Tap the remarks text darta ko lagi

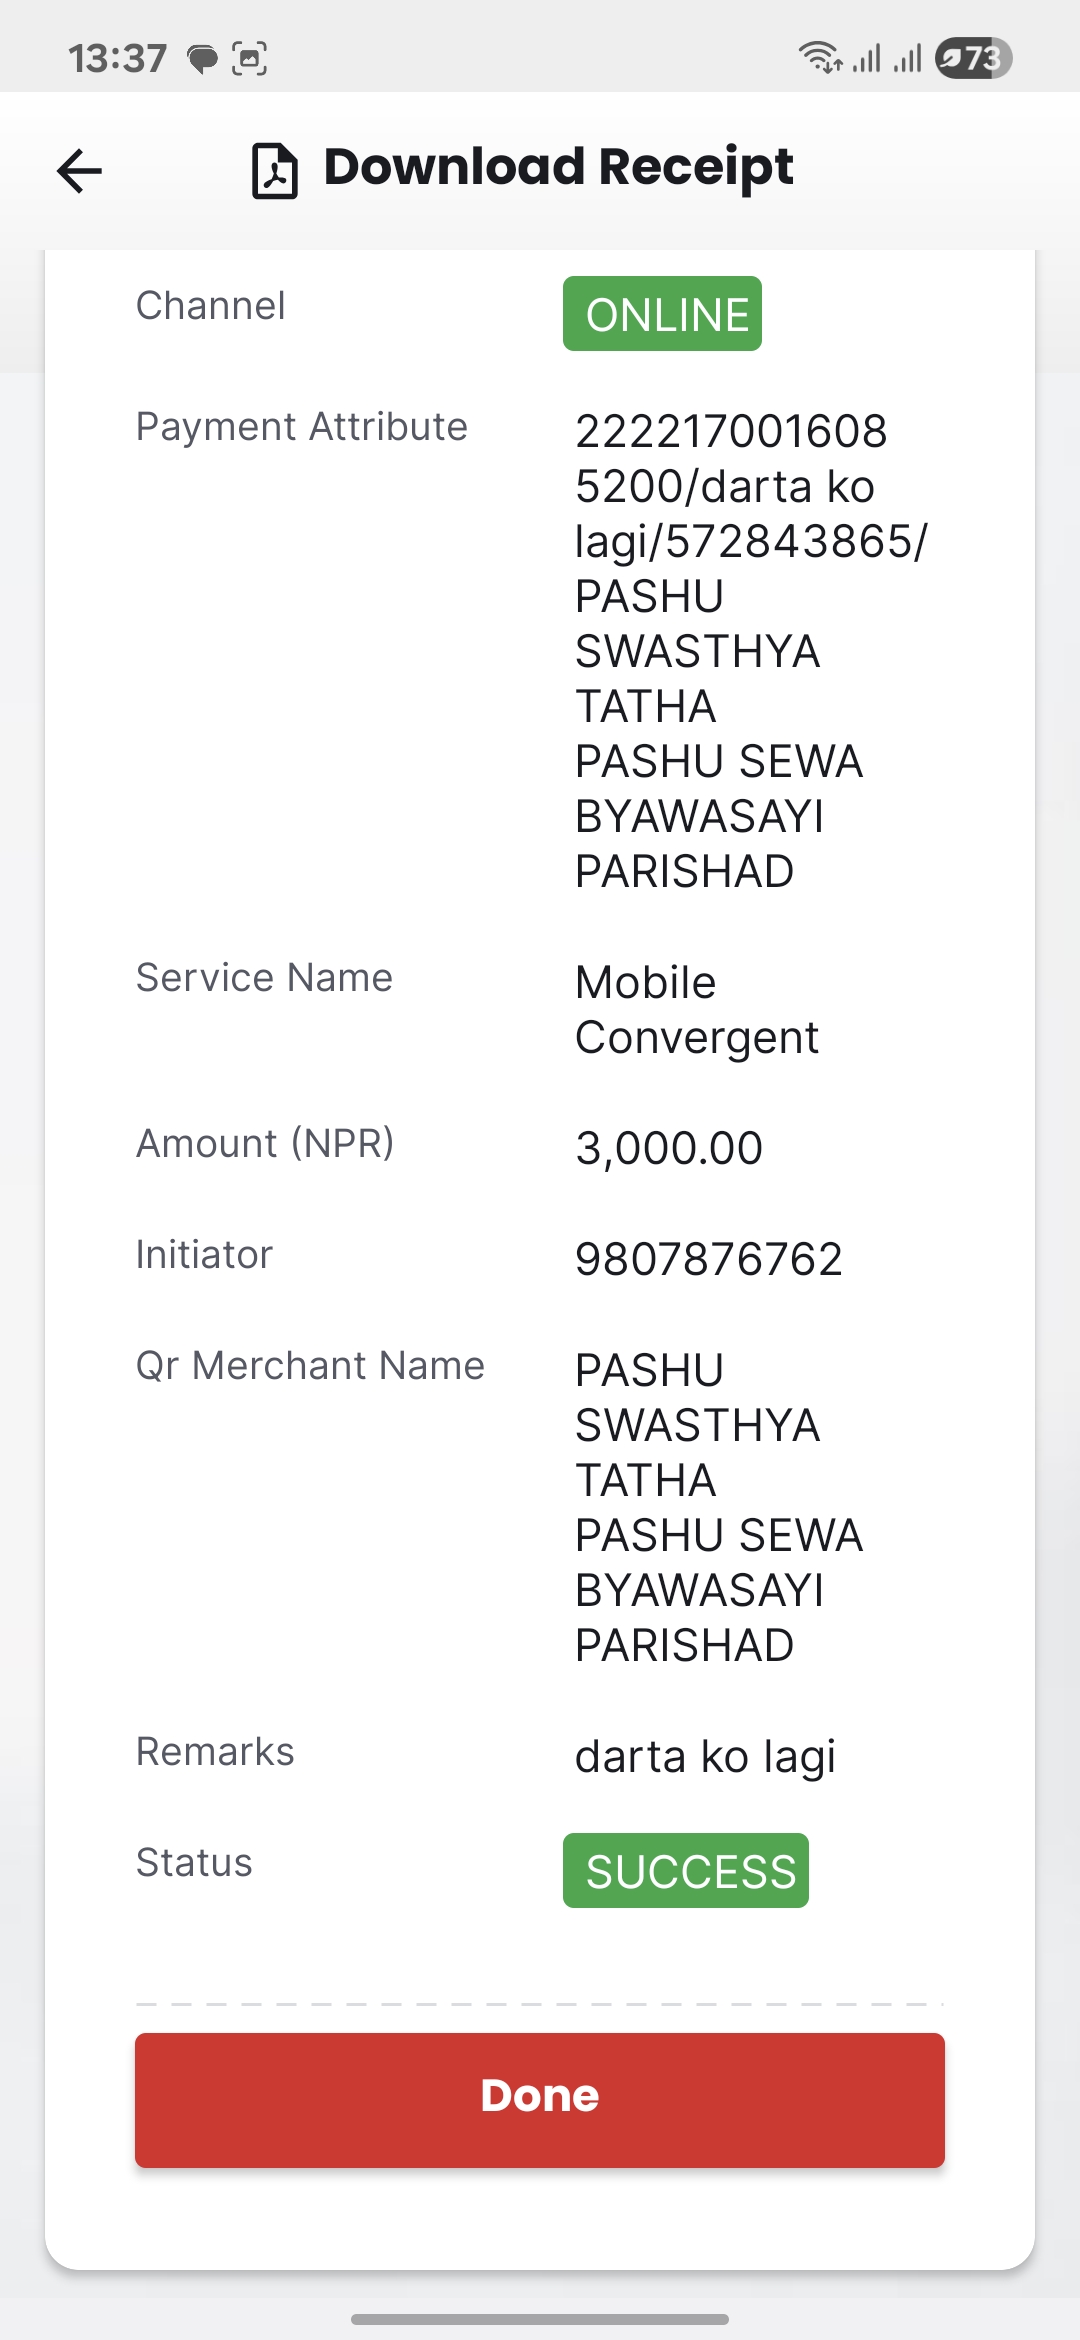pyautogui.click(x=705, y=1757)
